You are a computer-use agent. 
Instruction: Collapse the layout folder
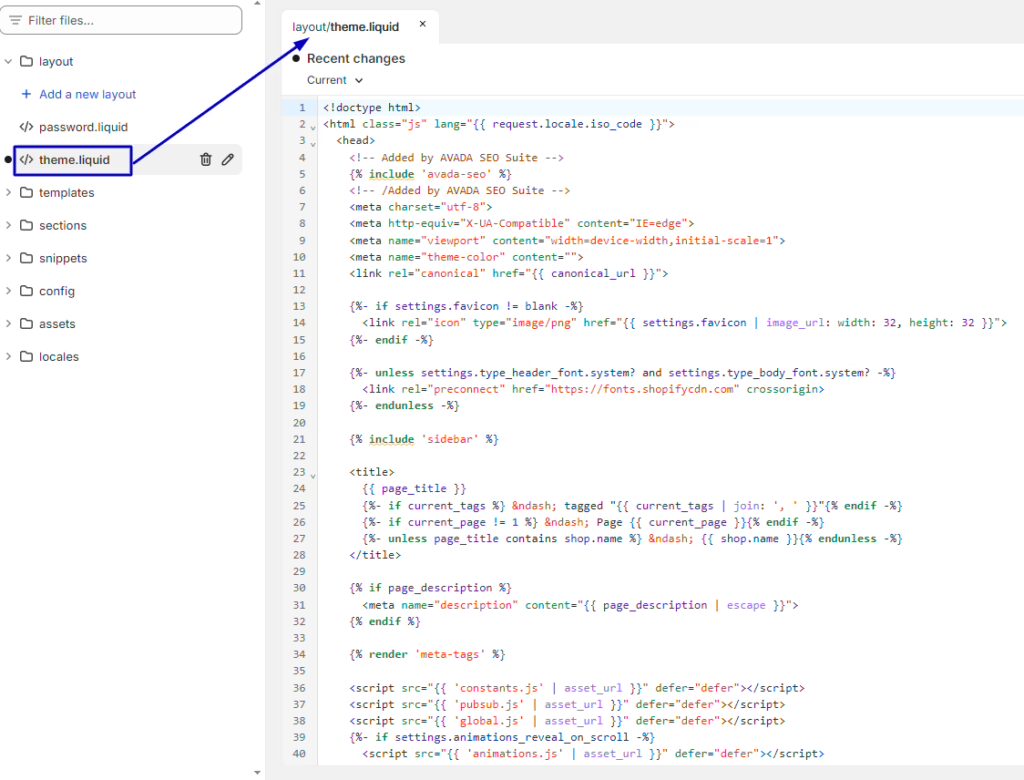(x=8, y=61)
